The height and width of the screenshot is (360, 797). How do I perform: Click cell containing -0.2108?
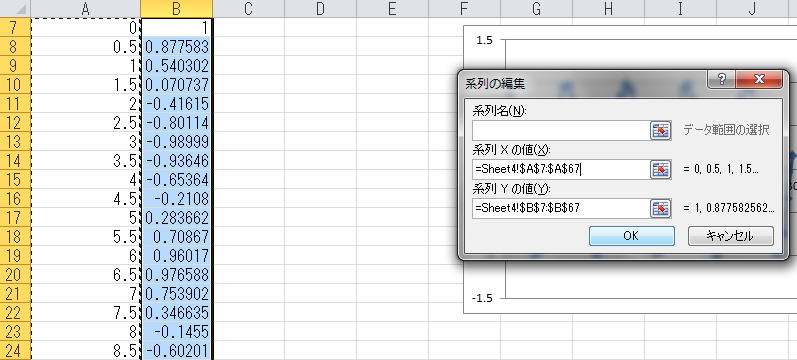[x=176, y=198]
